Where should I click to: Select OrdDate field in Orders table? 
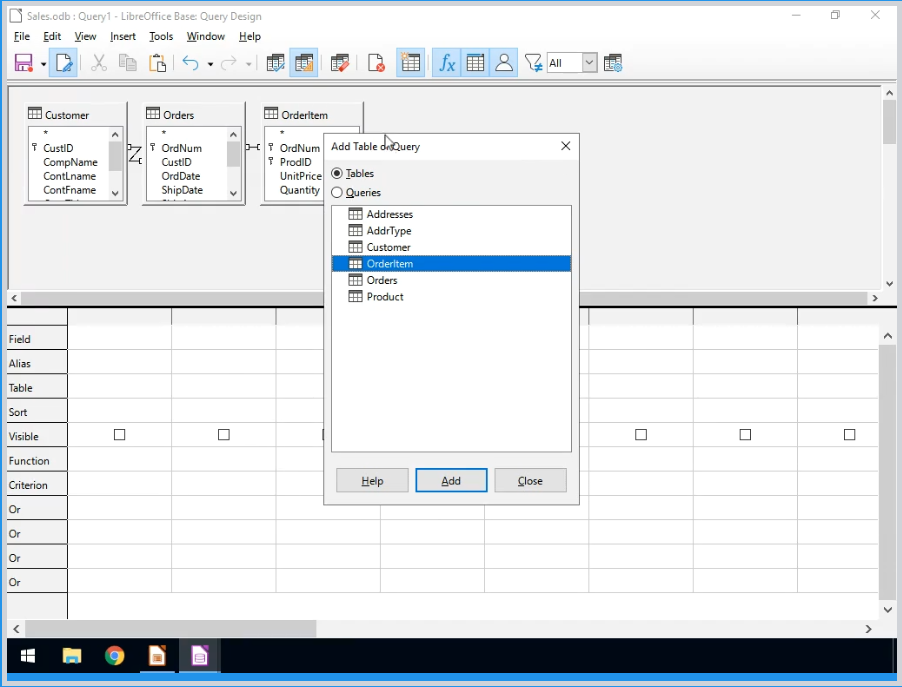point(181,176)
